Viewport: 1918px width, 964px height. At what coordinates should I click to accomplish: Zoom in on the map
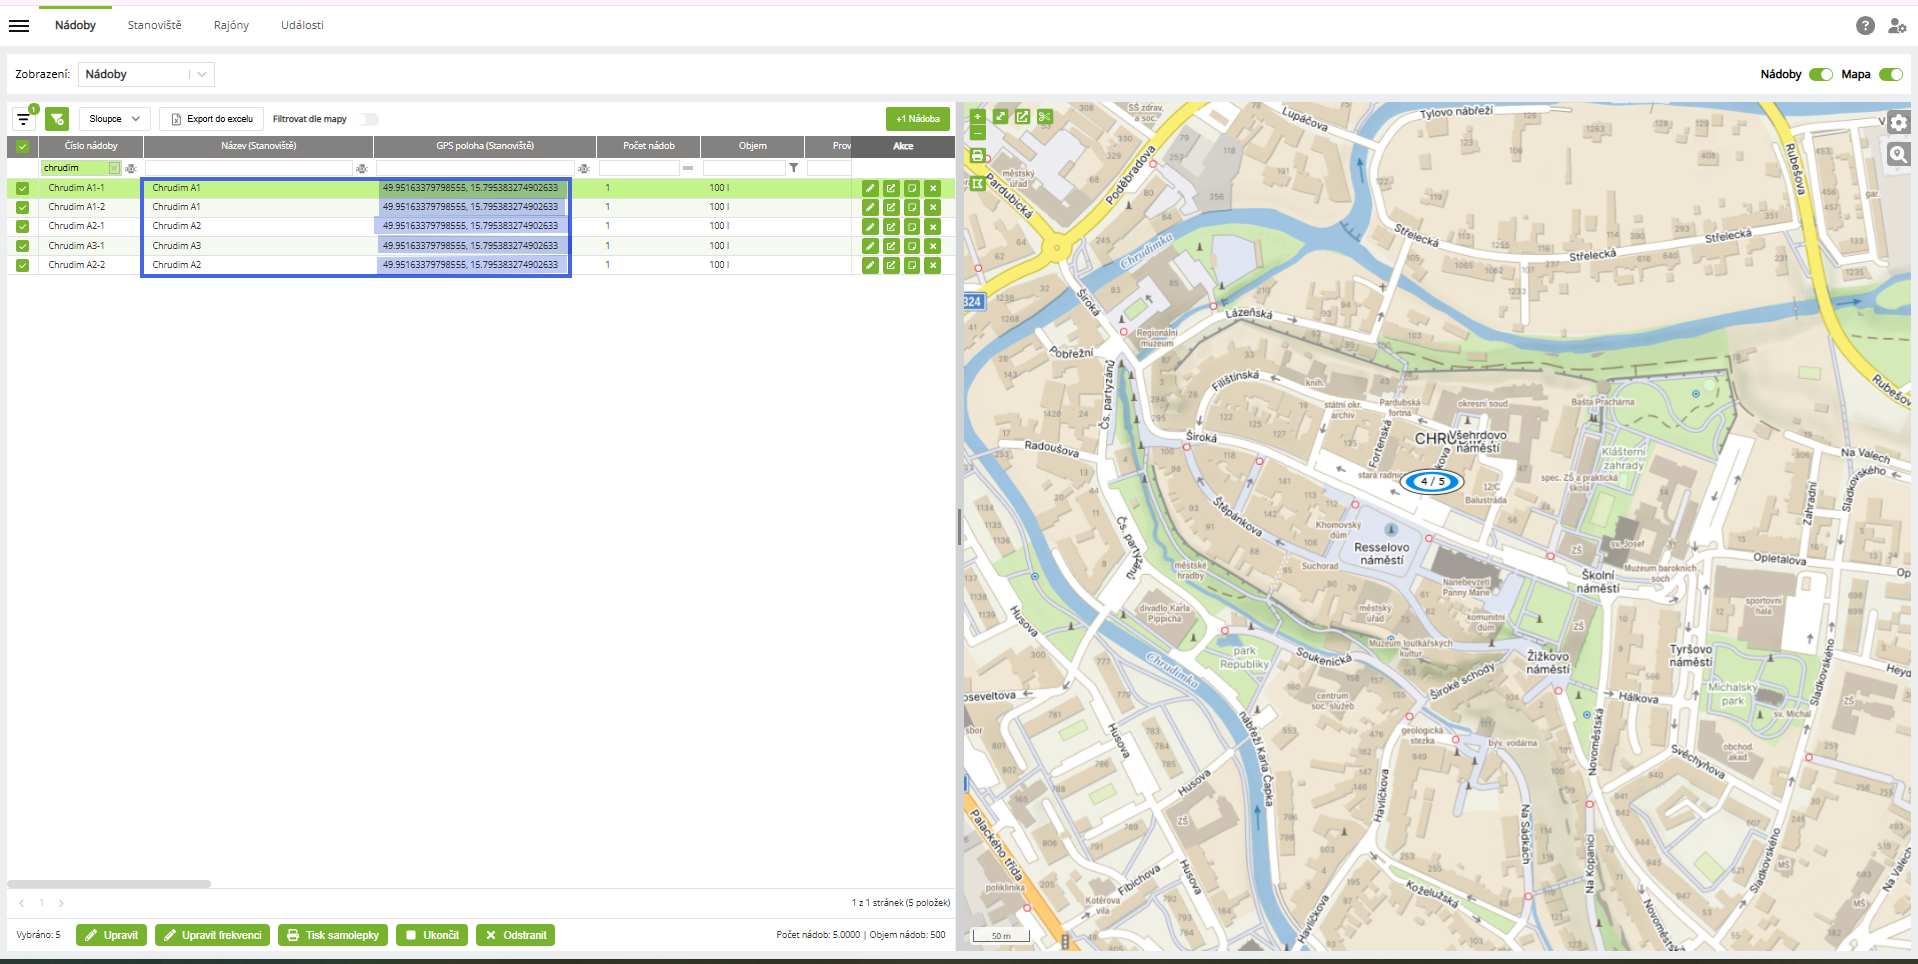[x=978, y=117]
